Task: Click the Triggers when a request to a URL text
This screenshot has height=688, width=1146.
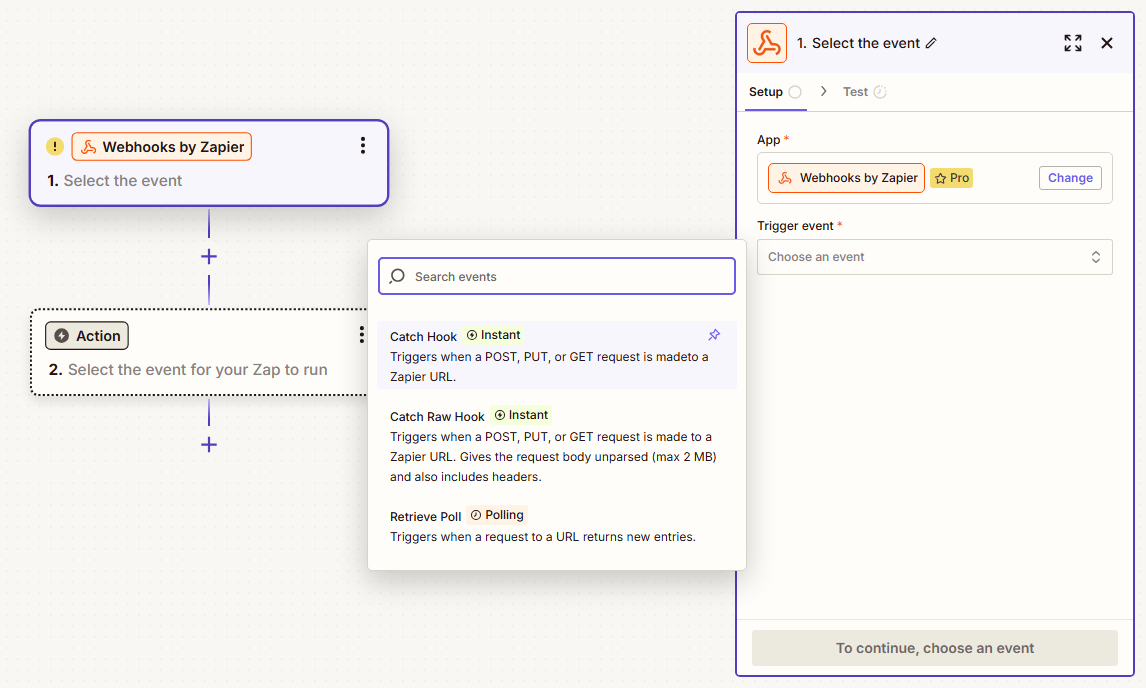Action: pyautogui.click(x=542, y=537)
